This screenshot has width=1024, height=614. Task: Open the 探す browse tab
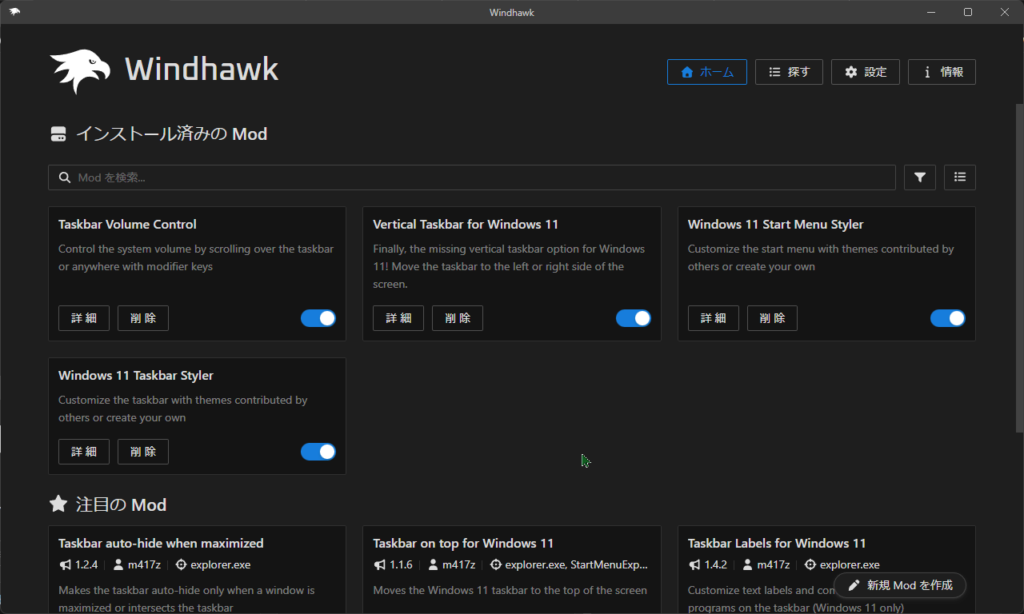click(x=788, y=72)
